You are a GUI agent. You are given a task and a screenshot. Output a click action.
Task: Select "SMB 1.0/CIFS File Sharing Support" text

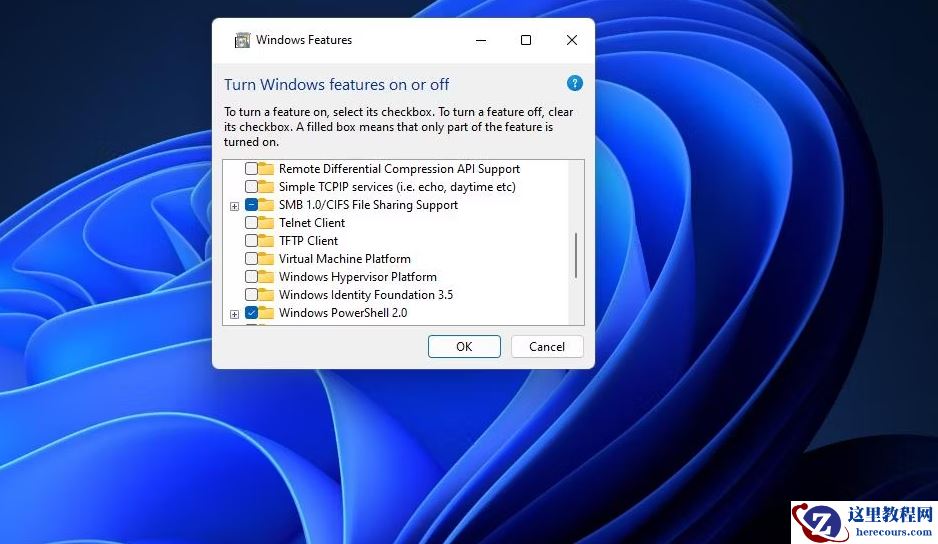[368, 205]
